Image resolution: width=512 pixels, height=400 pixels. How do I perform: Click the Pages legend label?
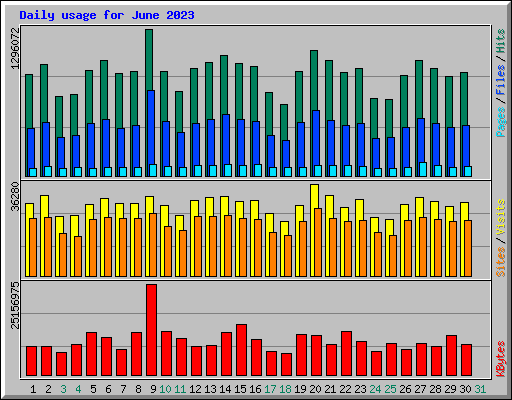500,122
